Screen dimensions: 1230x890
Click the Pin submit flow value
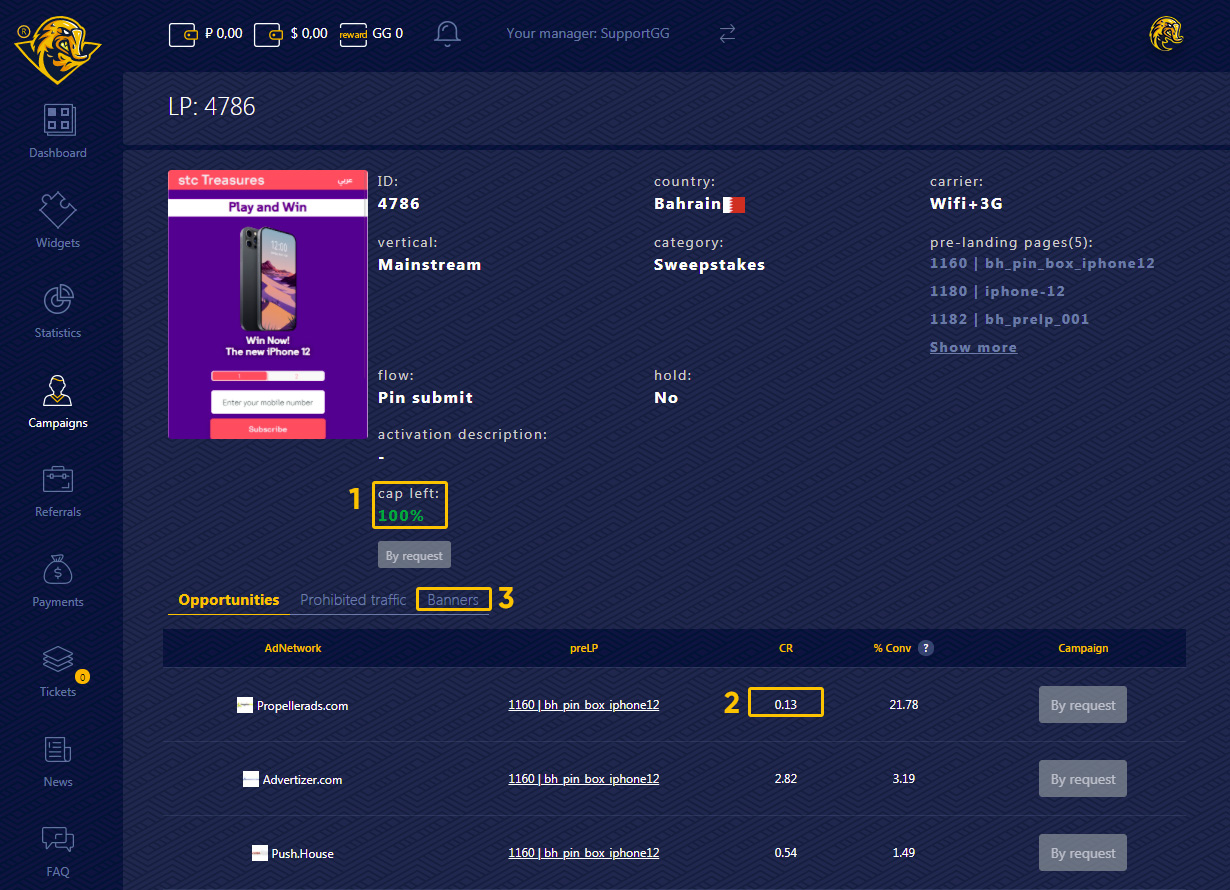(425, 397)
